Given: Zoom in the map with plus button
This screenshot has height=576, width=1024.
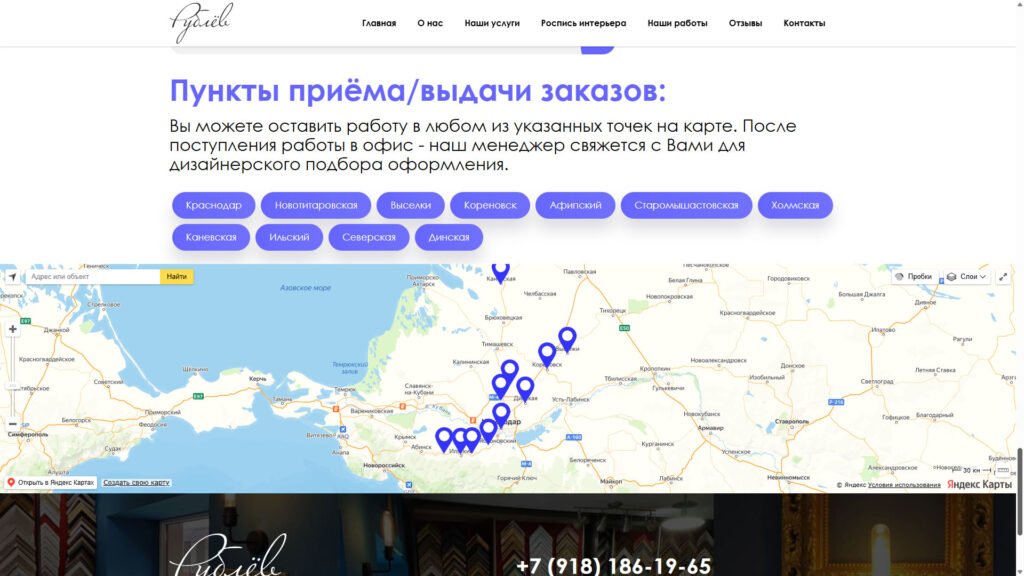Looking at the screenshot, I should pos(12,329).
